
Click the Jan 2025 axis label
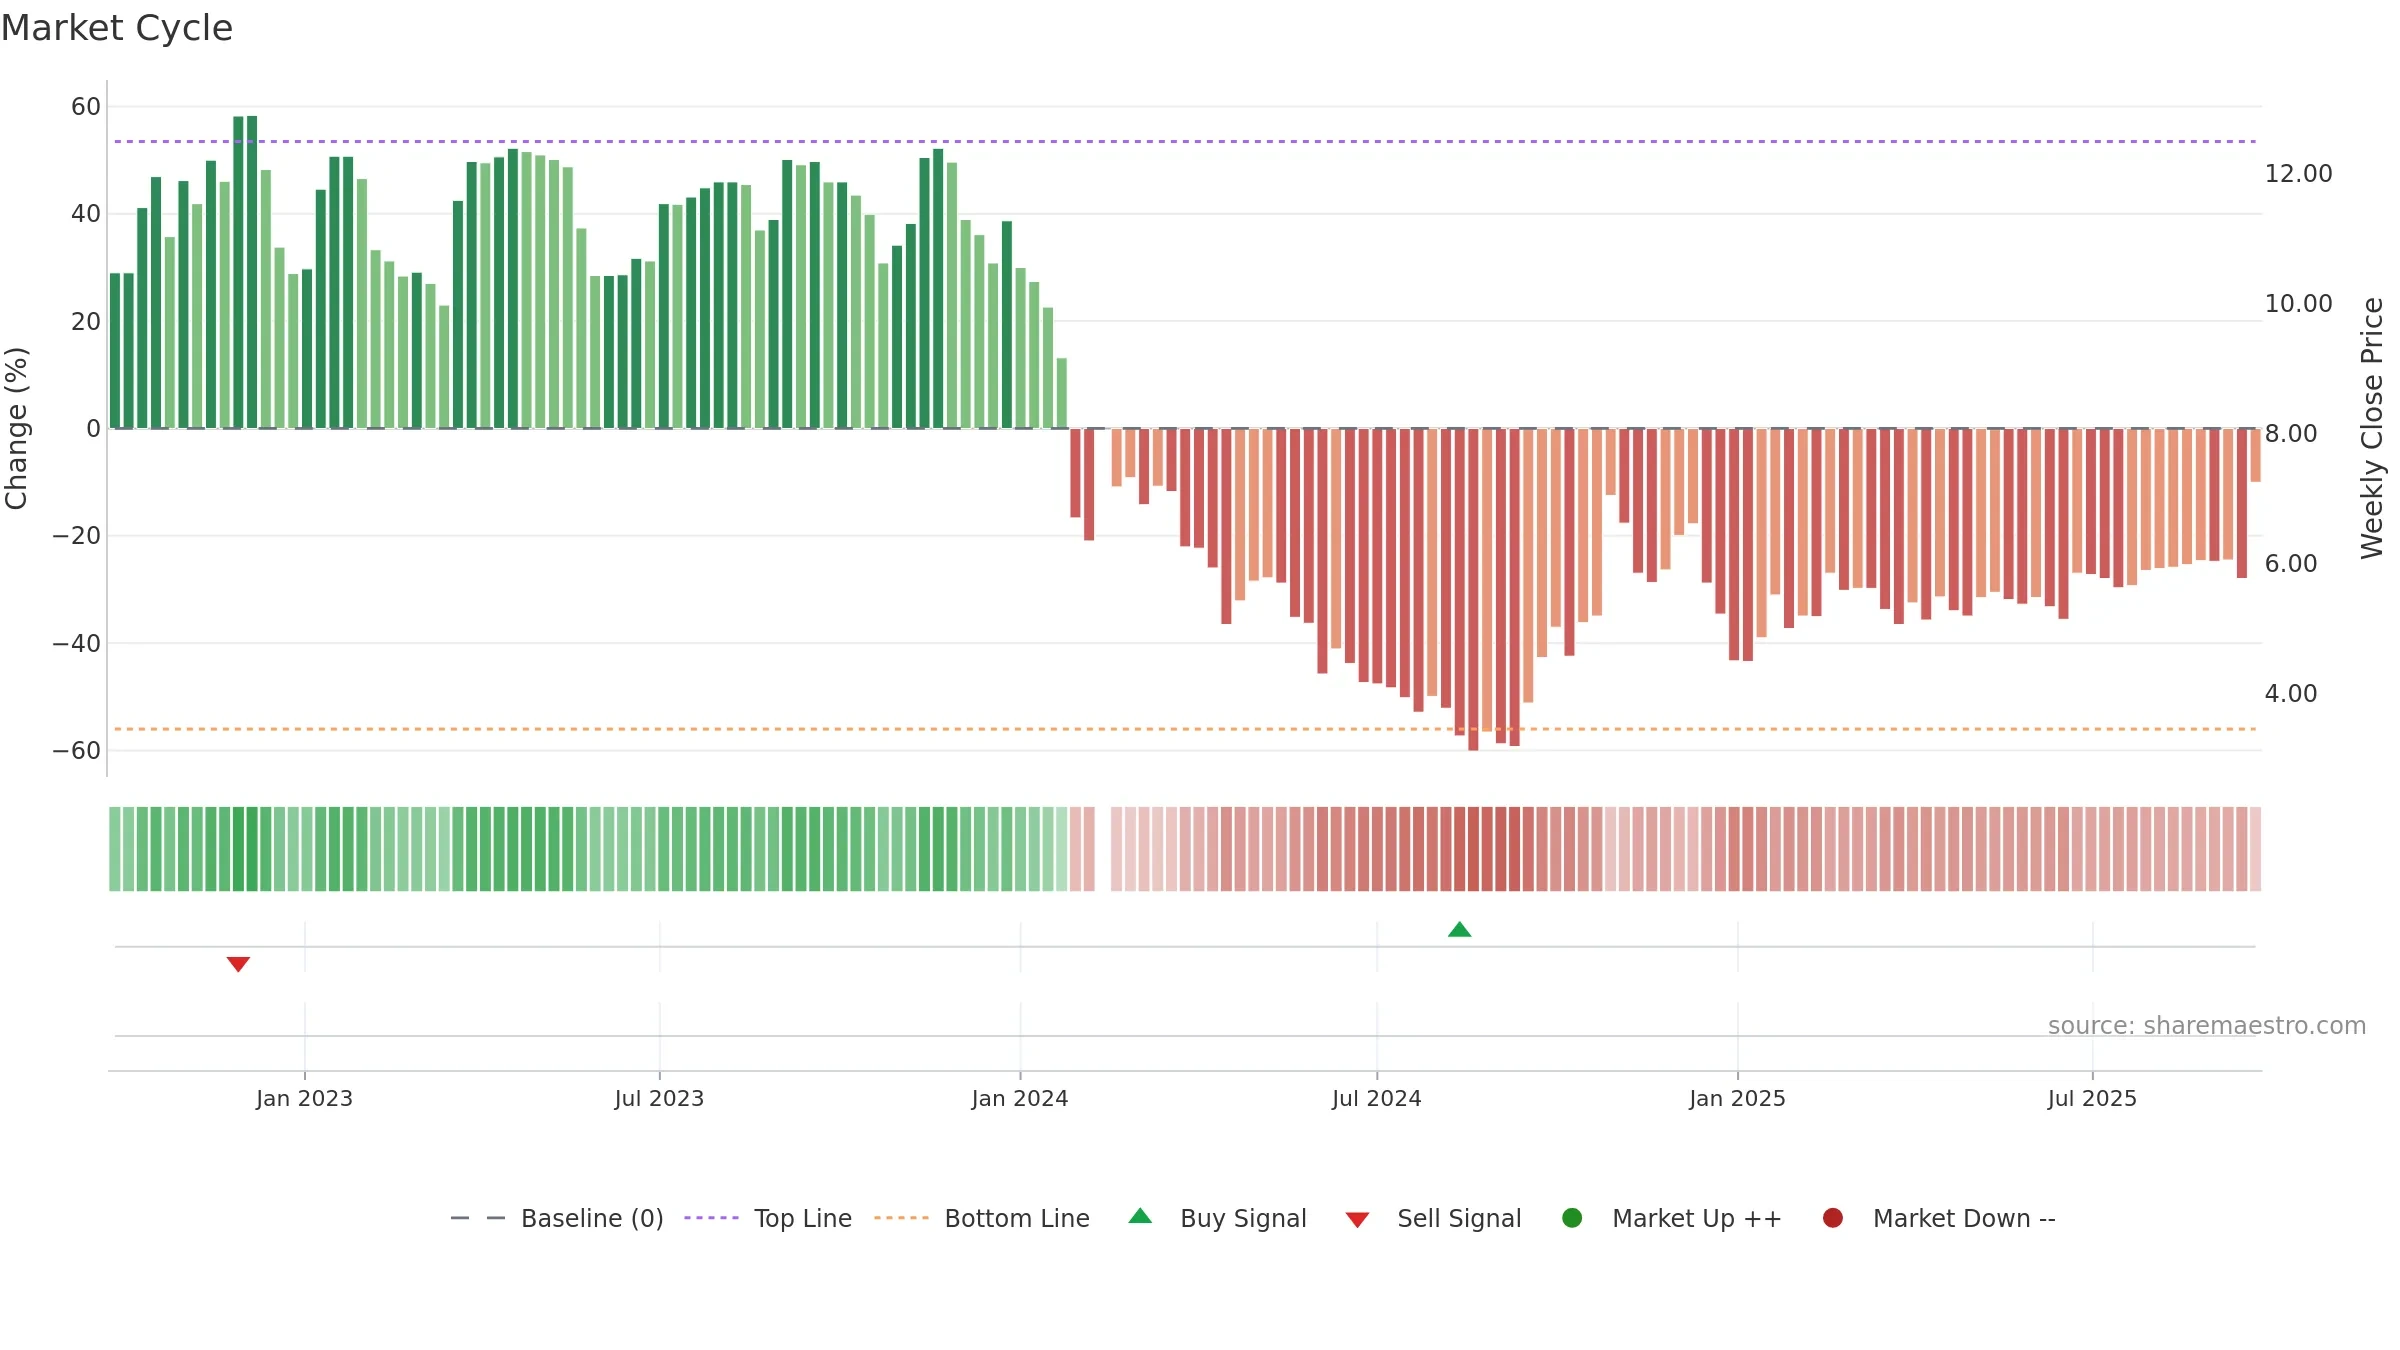pyautogui.click(x=1737, y=1099)
